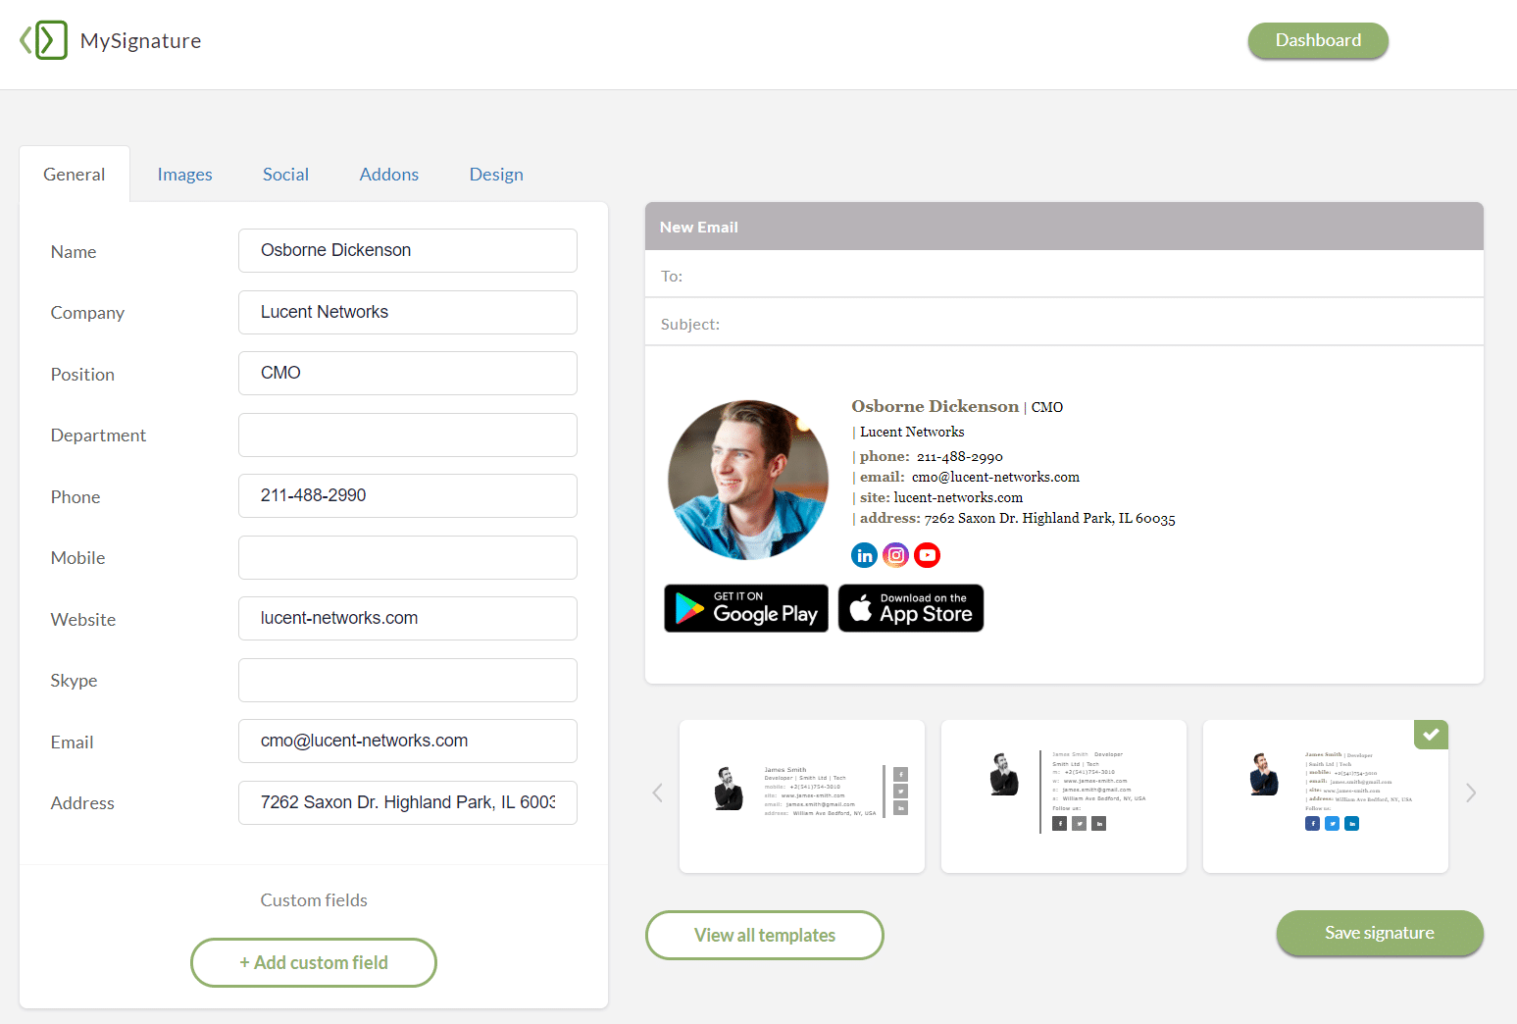The image size is (1517, 1024).
Task: Open the Instagram icon in signature preview
Action: click(x=896, y=555)
